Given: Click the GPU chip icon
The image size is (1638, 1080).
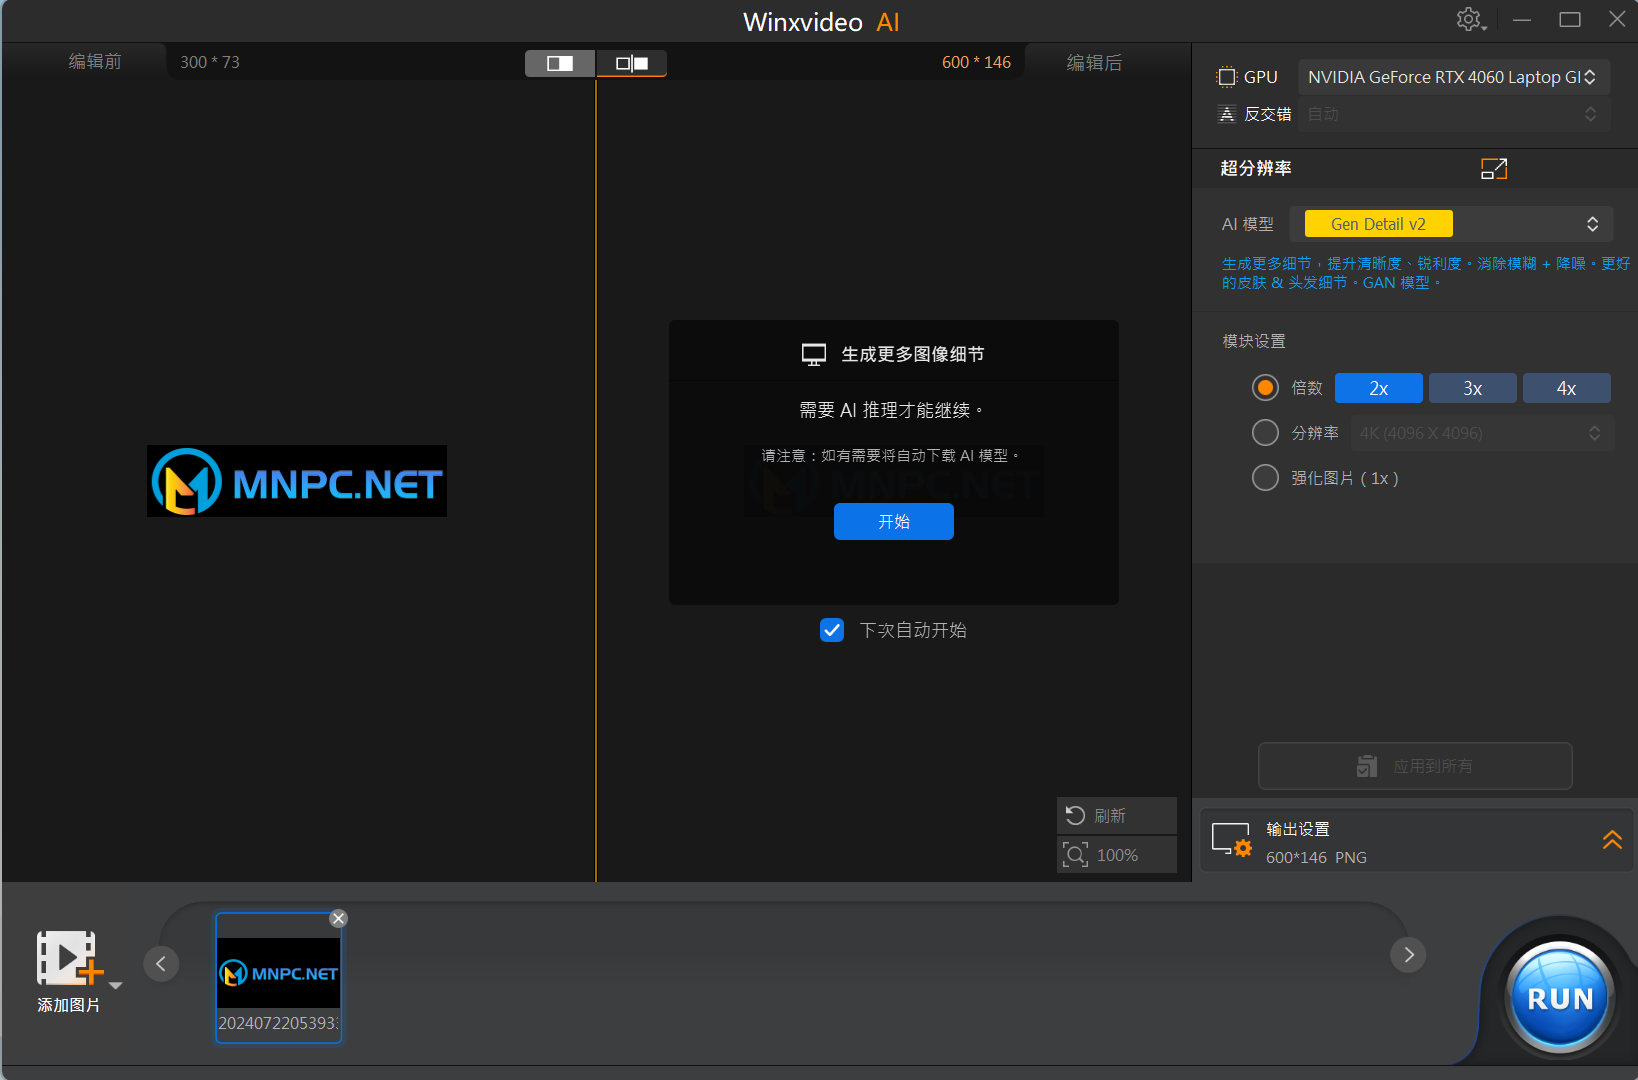Looking at the screenshot, I should (x=1226, y=77).
